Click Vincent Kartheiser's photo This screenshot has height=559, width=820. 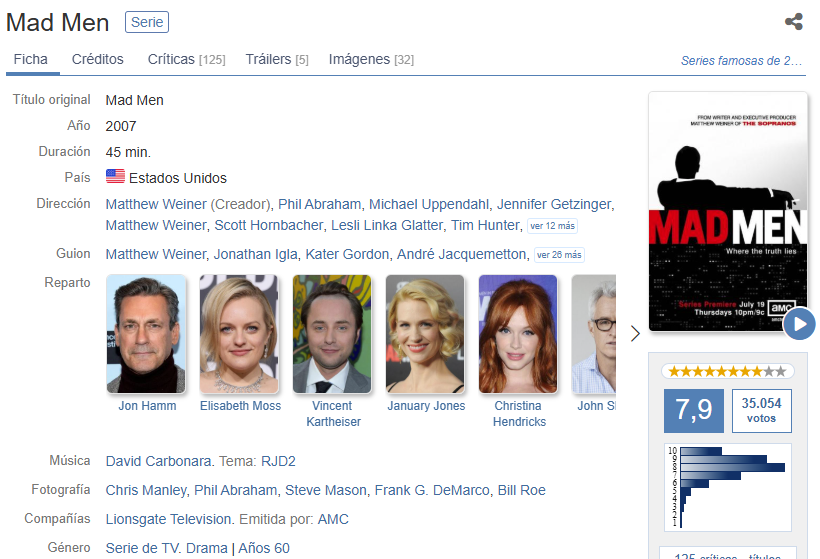[x=332, y=334]
